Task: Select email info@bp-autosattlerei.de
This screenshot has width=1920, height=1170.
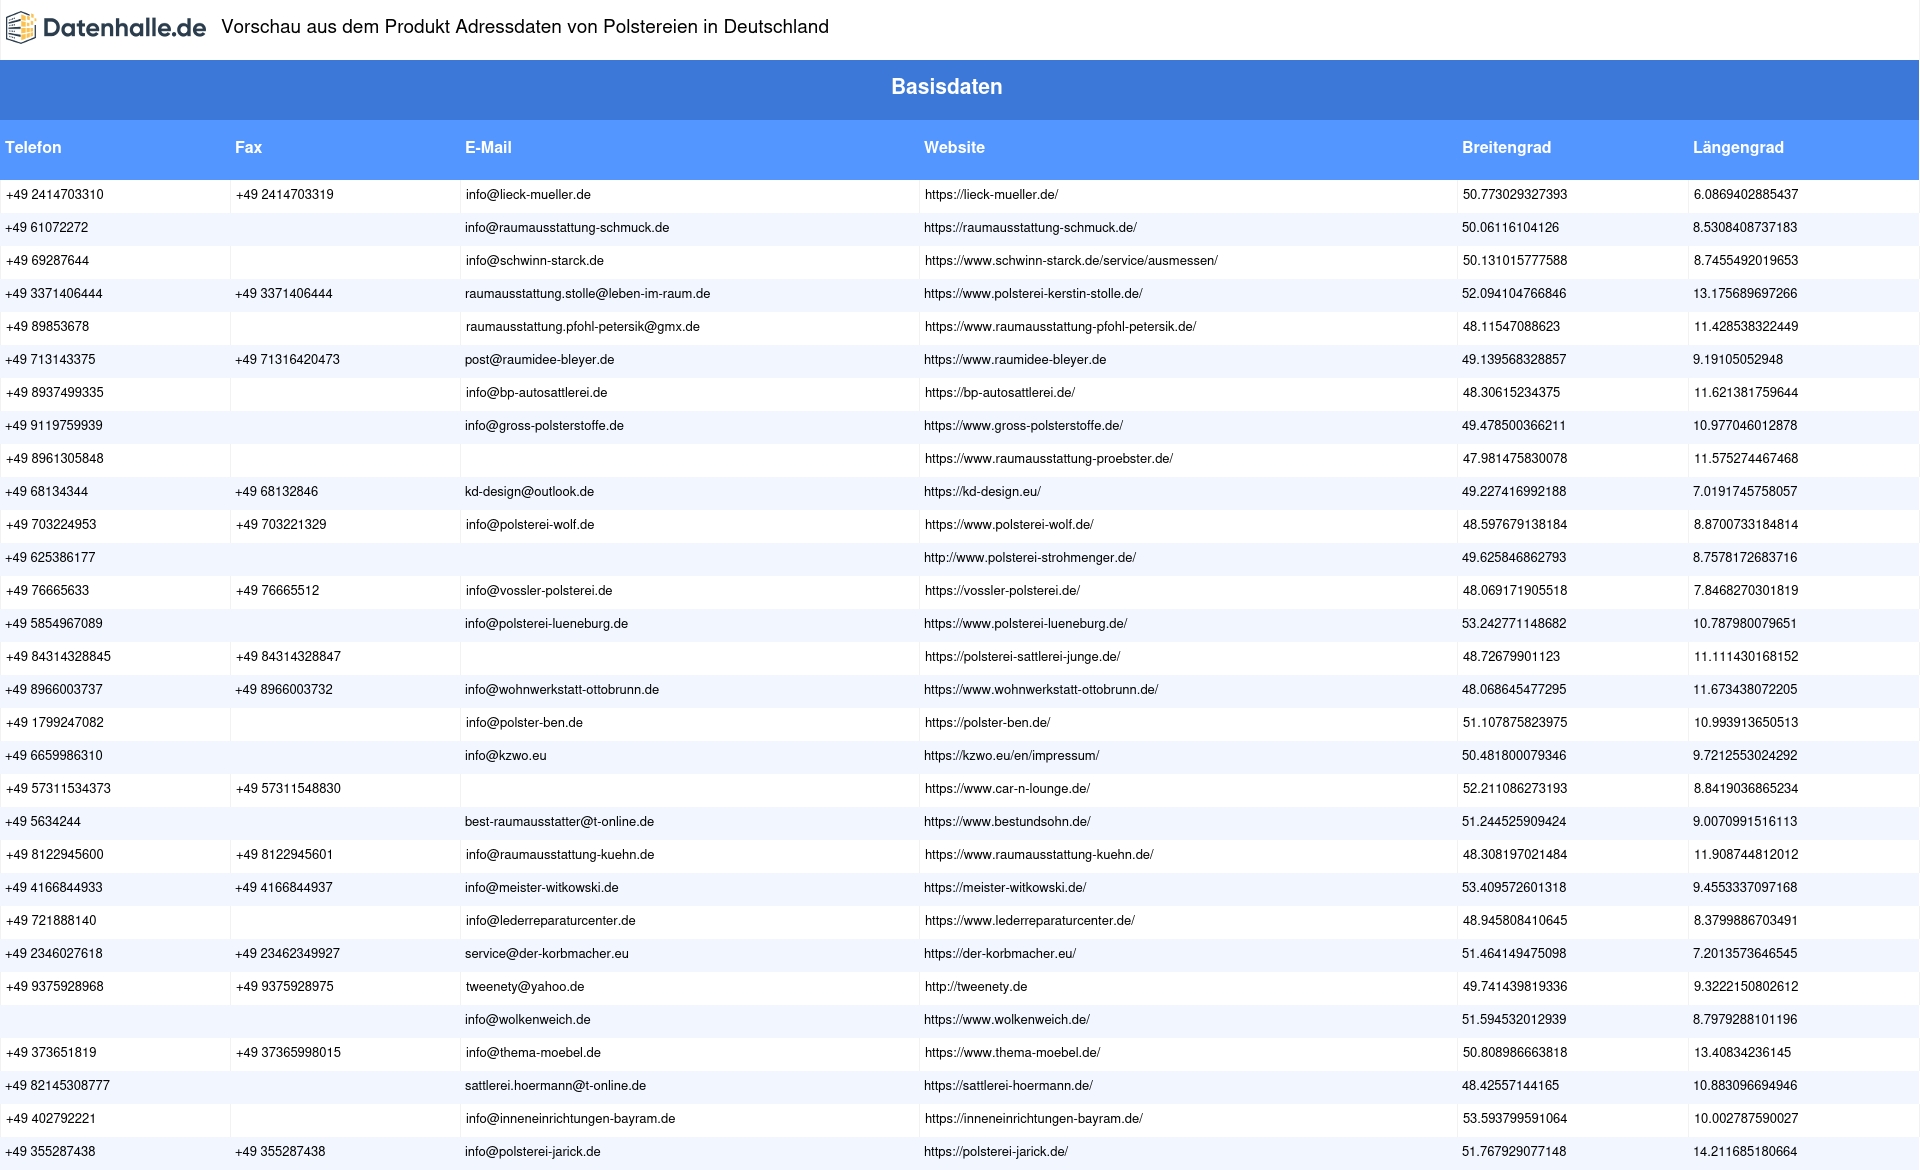Action: [536, 393]
